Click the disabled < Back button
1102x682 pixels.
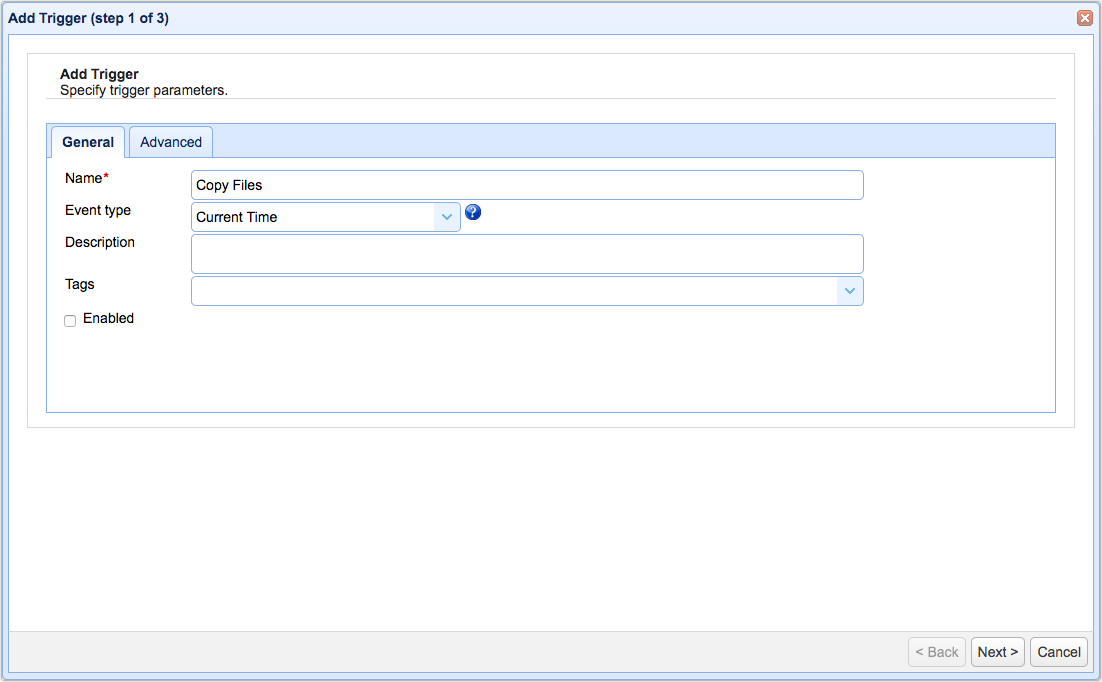[937, 652]
